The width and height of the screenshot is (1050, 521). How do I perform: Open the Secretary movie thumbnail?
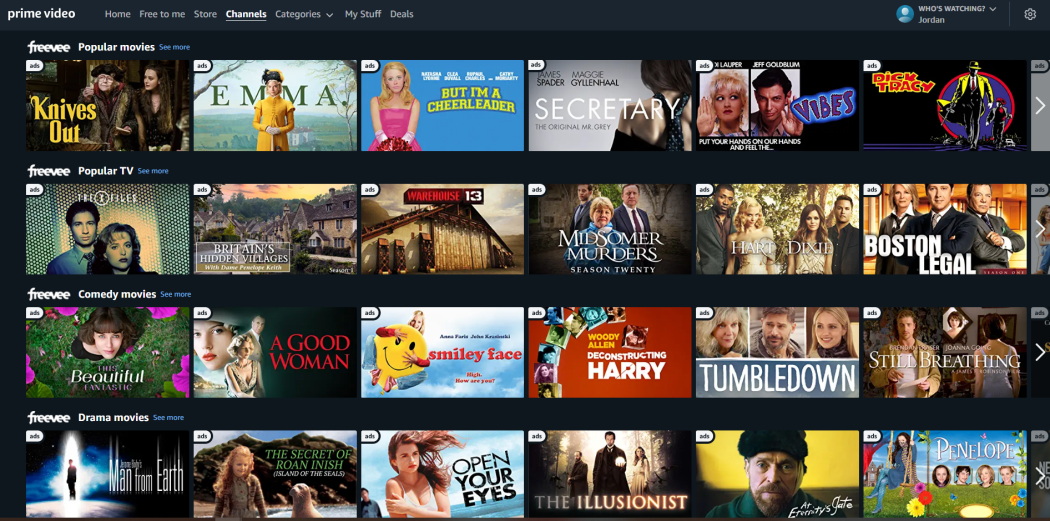(x=610, y=105)
